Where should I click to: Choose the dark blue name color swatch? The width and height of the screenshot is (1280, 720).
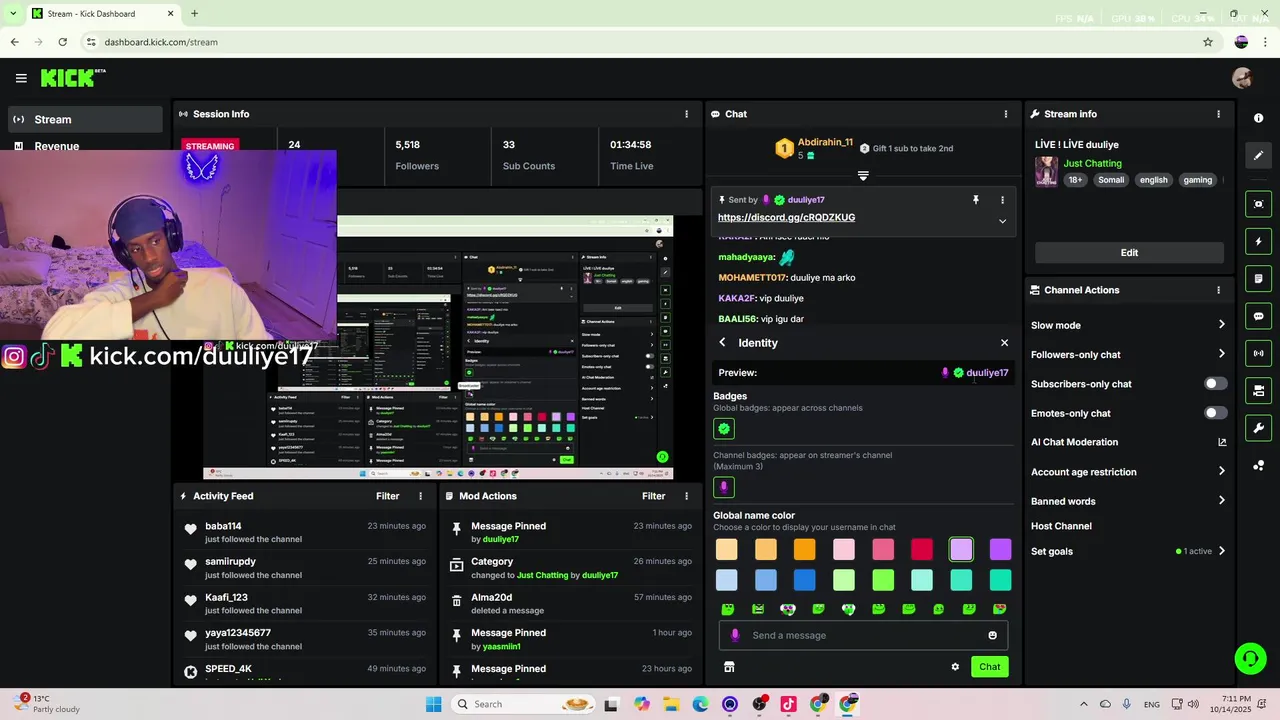coord(805,580)
